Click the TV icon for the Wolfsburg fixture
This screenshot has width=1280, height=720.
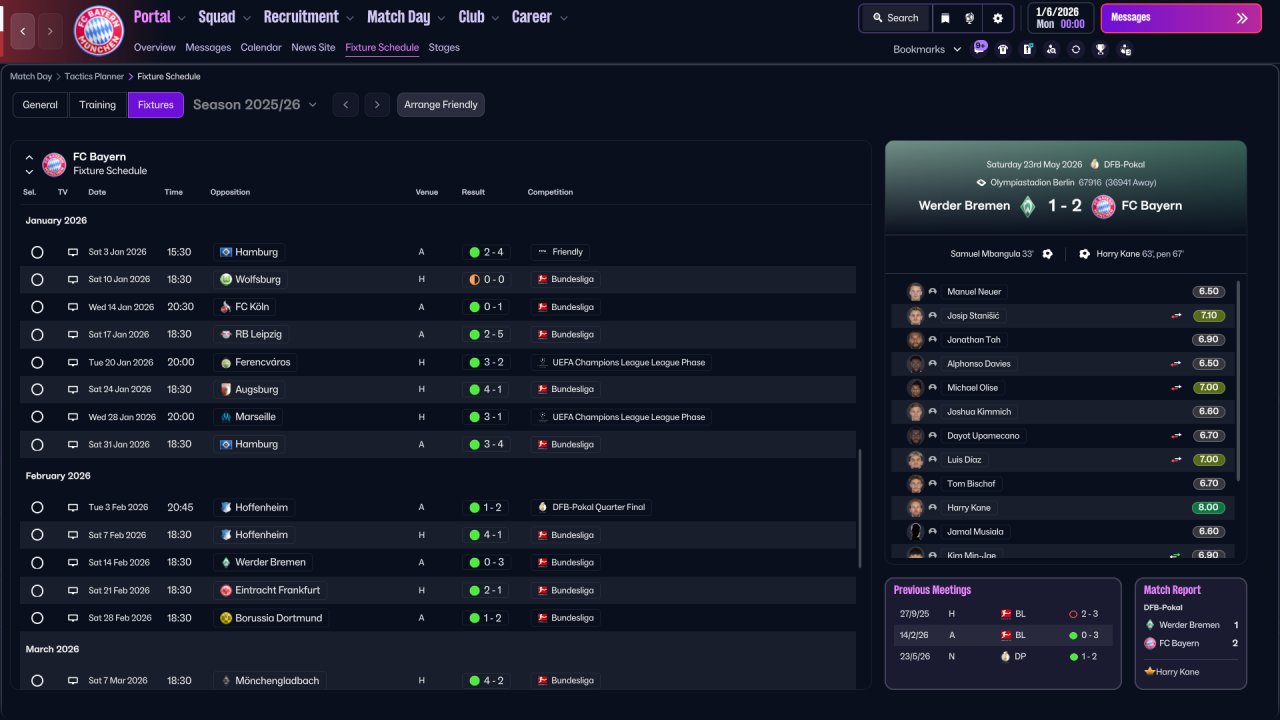point(73,280)
